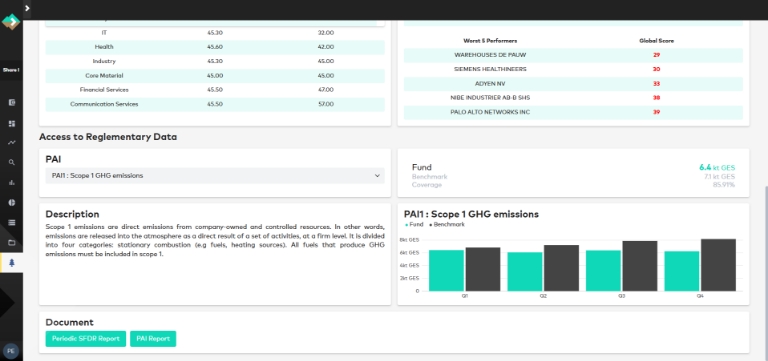Click the Coverage 85.91% value

point(723,185)
